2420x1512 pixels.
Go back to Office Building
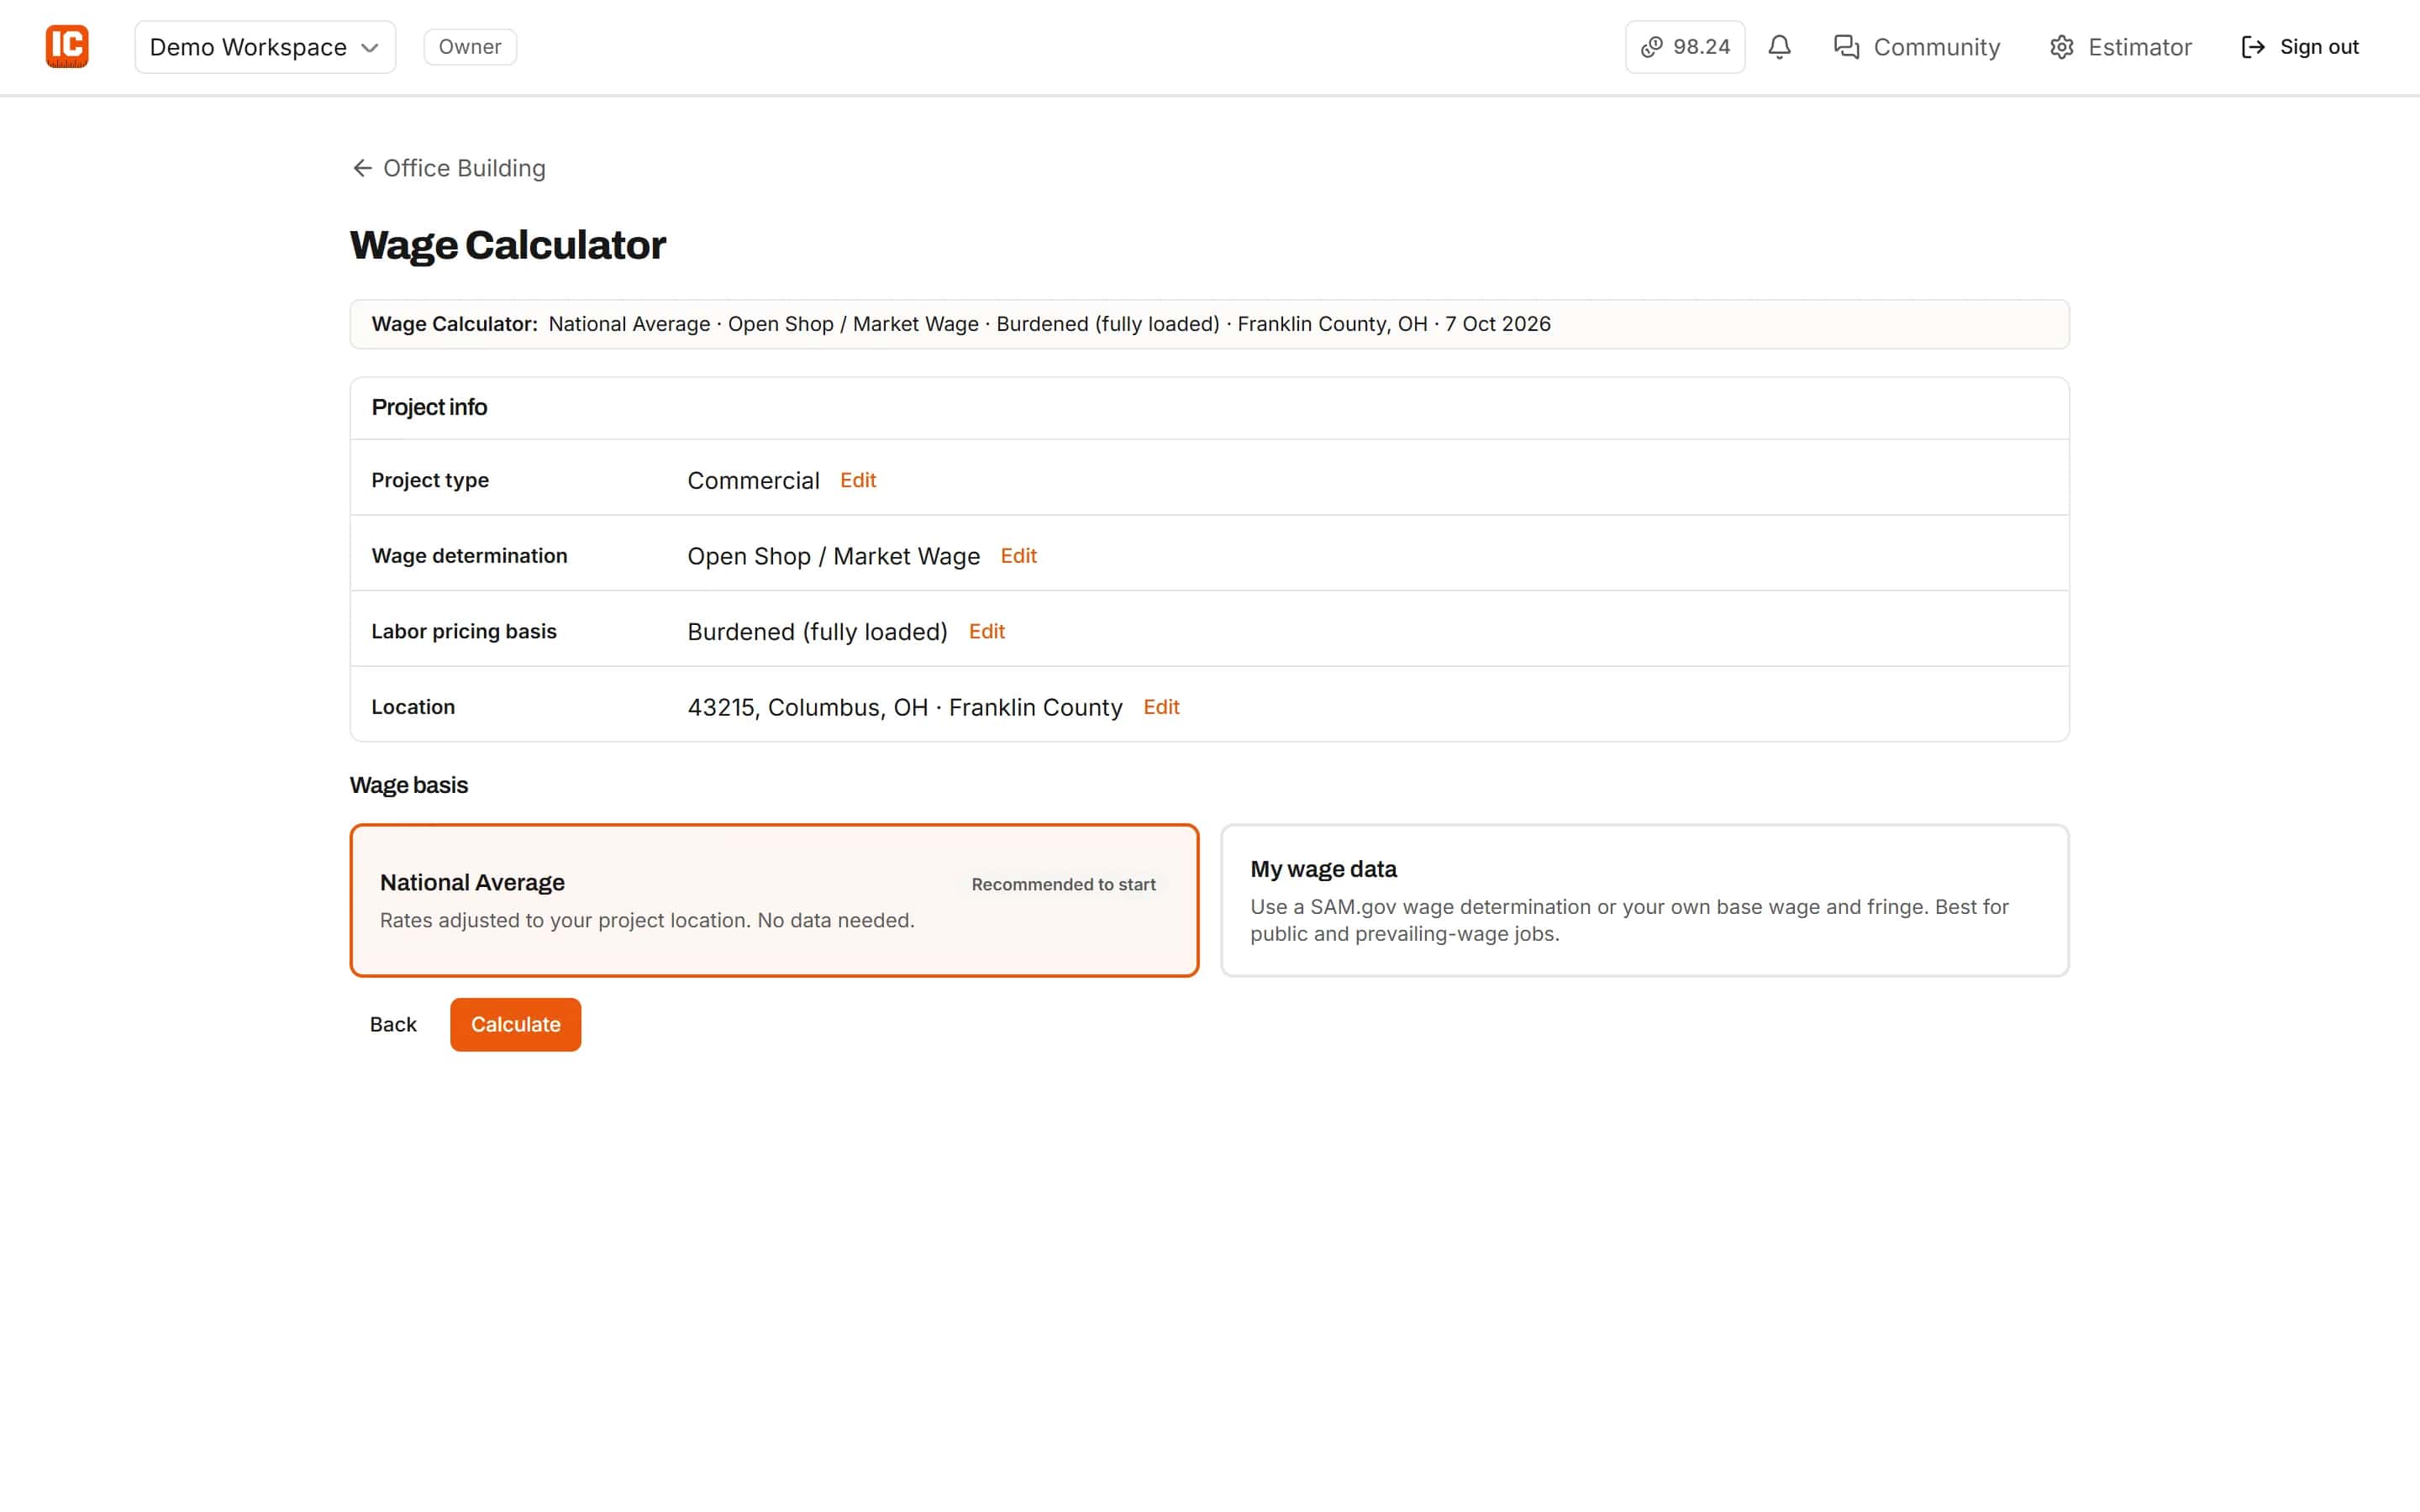tap(449, 168)
